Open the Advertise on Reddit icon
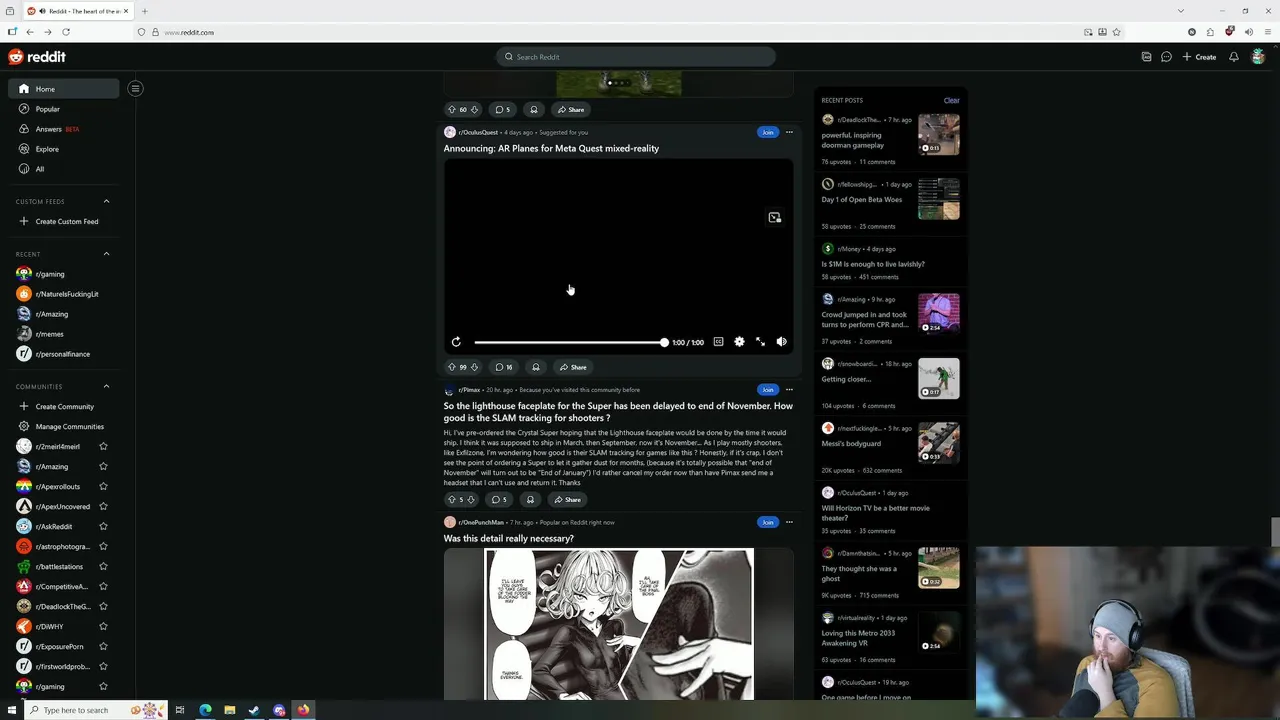 pos(1146,57)
